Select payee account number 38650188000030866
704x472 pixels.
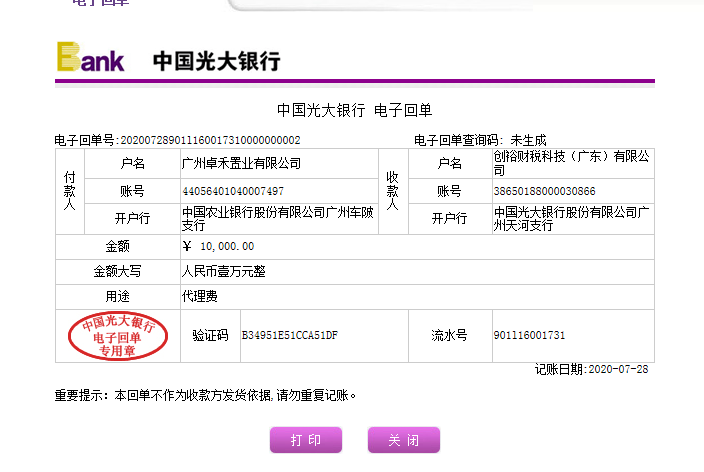tap(544, 191)
